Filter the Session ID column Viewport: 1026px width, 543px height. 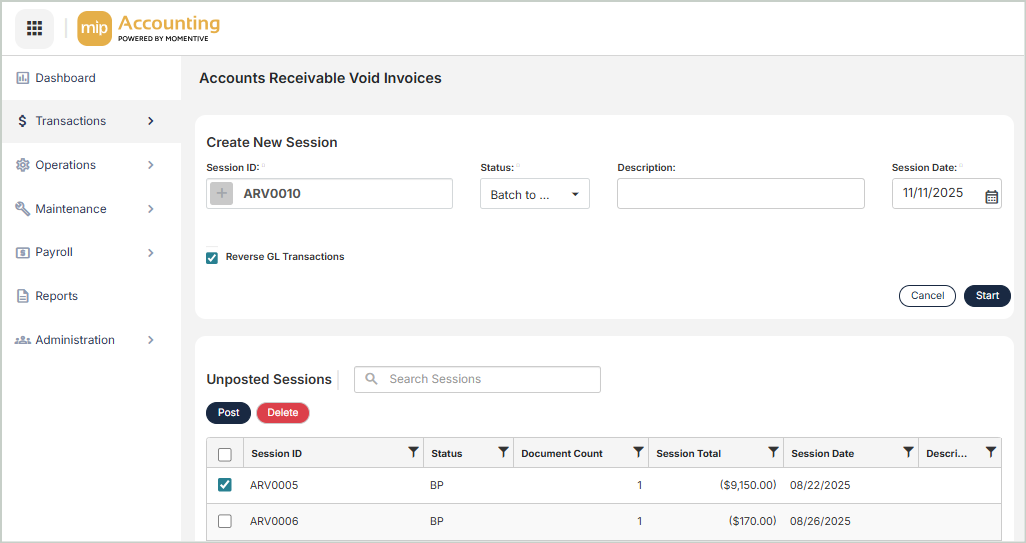tap(413, 453)
